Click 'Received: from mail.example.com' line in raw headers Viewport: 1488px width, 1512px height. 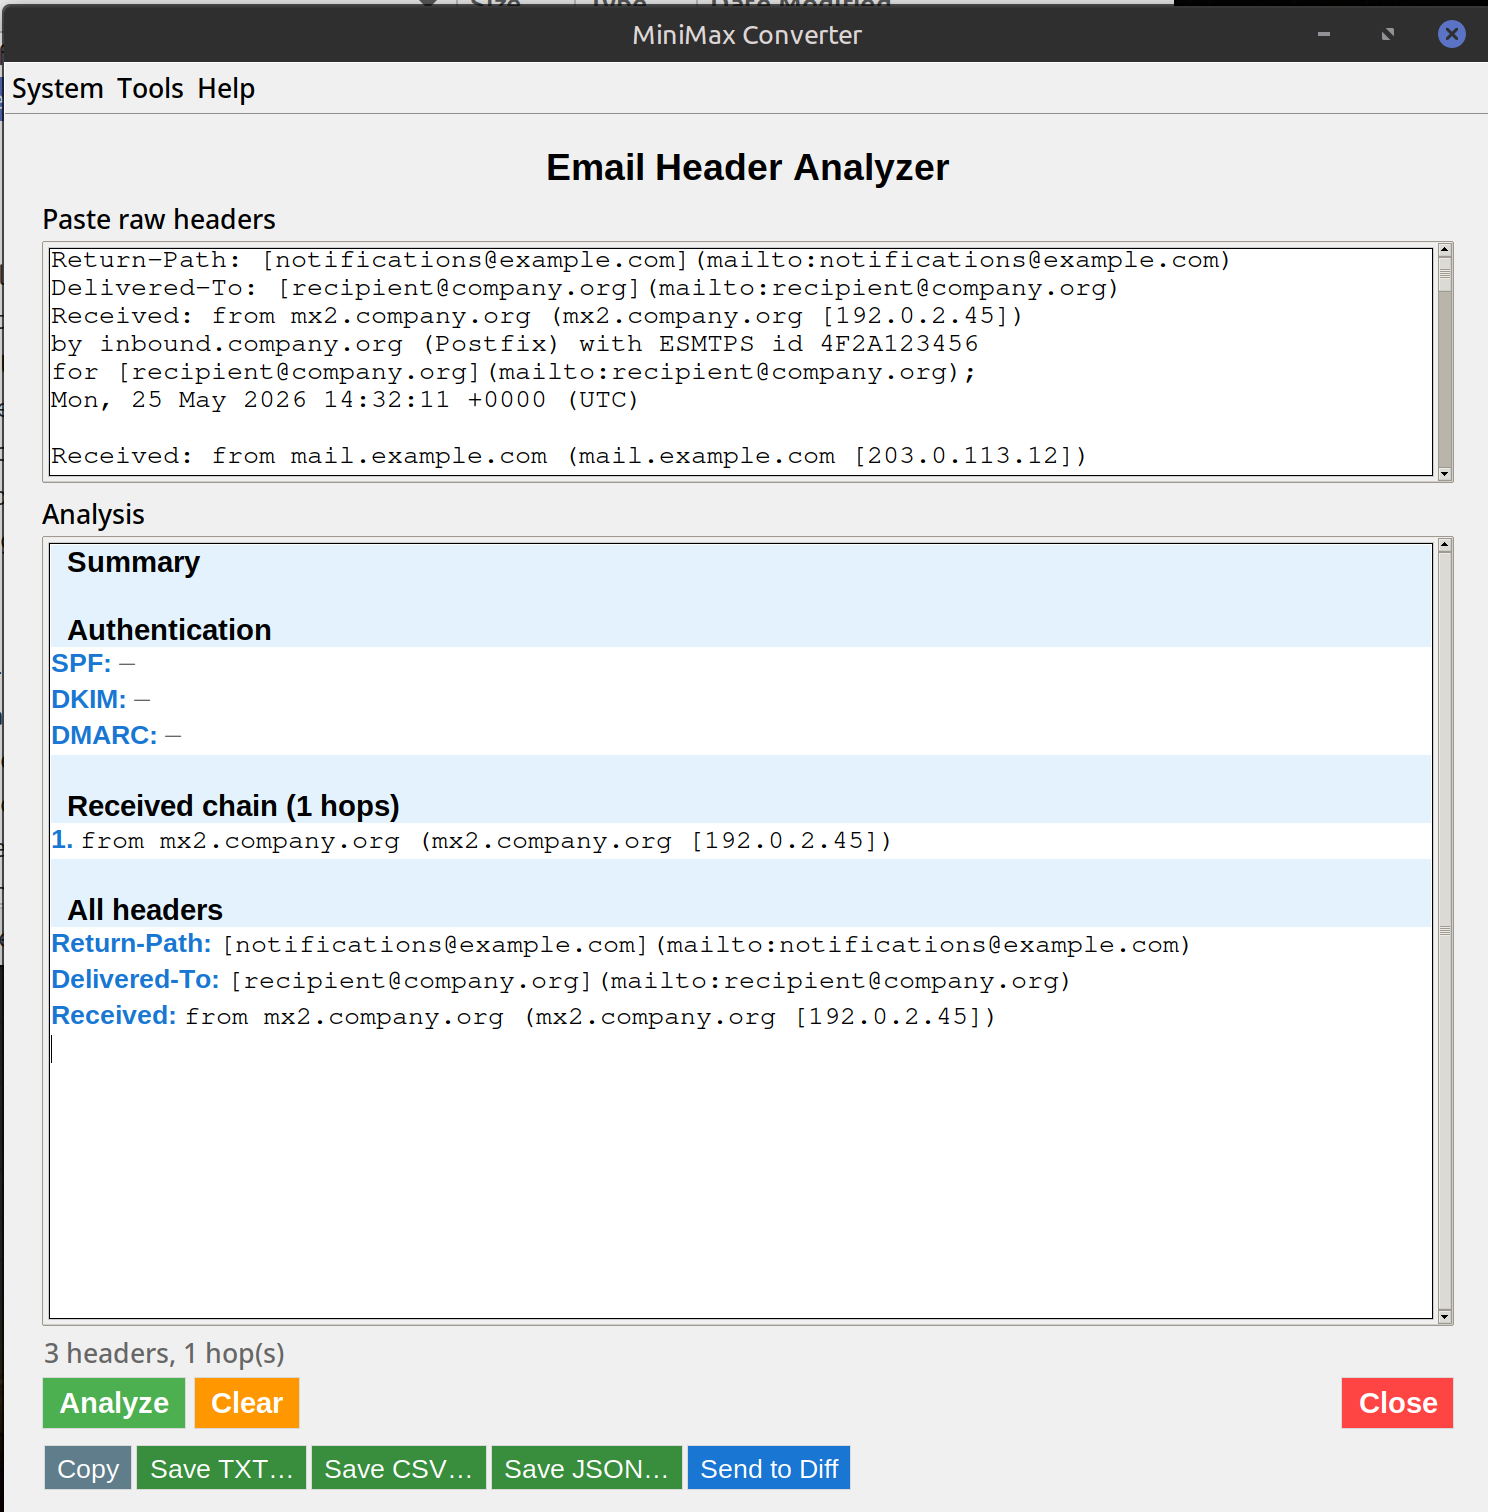(569, 456)
